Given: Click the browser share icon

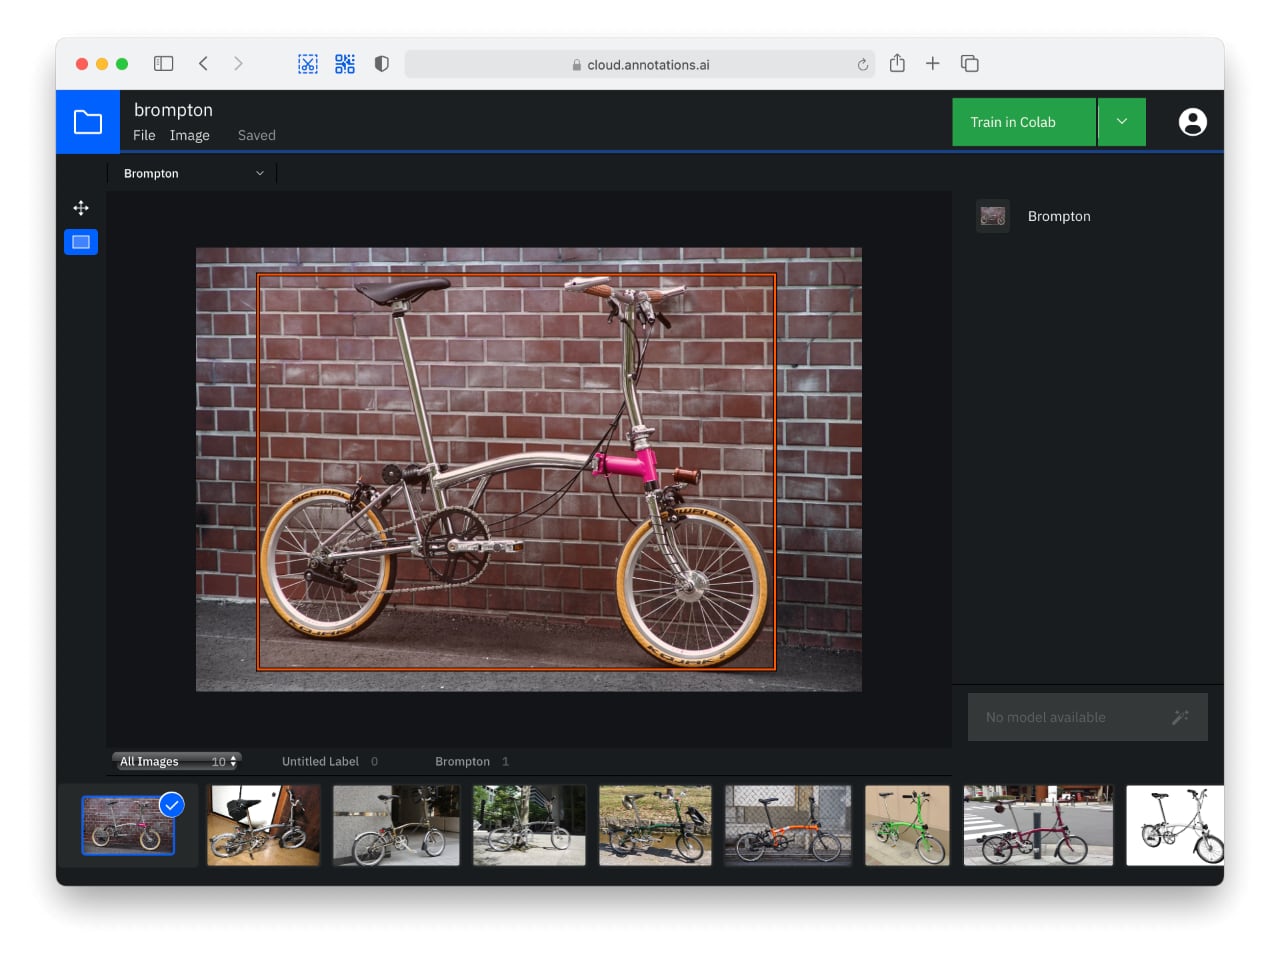Looking at the screenshot, I should tap(897, 64).
